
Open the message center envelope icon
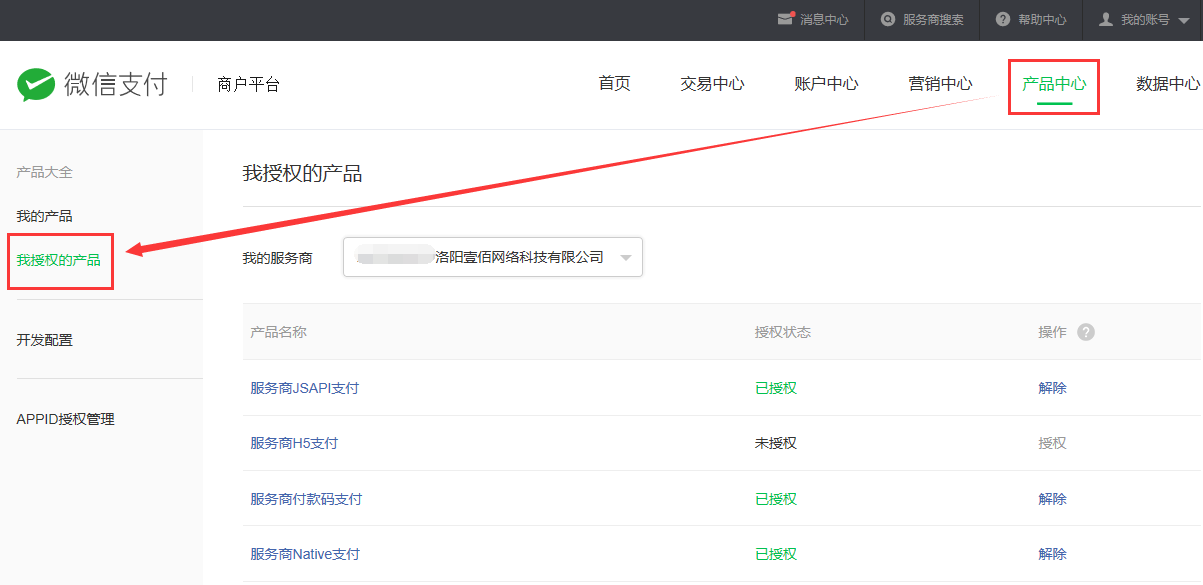coord(785,19)
